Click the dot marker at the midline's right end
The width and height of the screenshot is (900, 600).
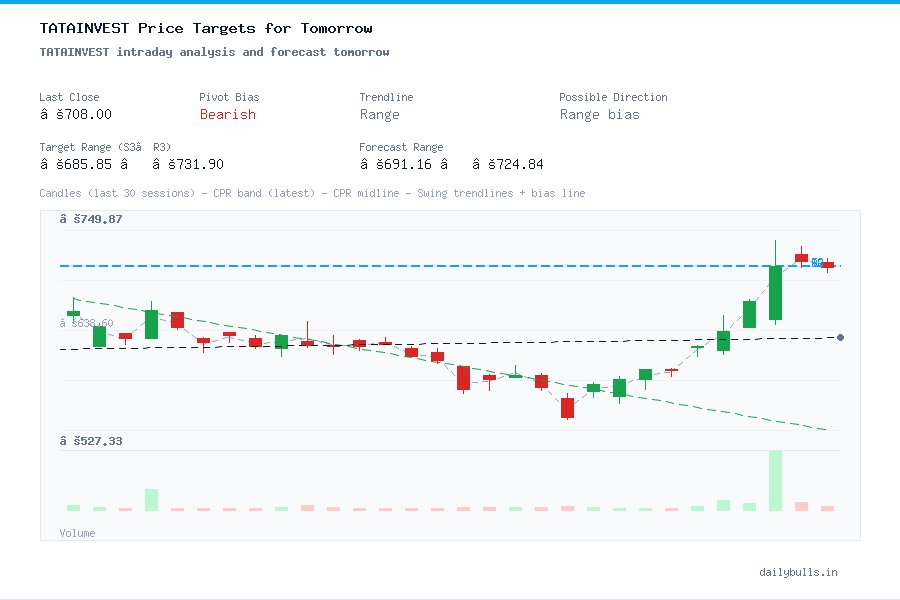tap(838, 338)
